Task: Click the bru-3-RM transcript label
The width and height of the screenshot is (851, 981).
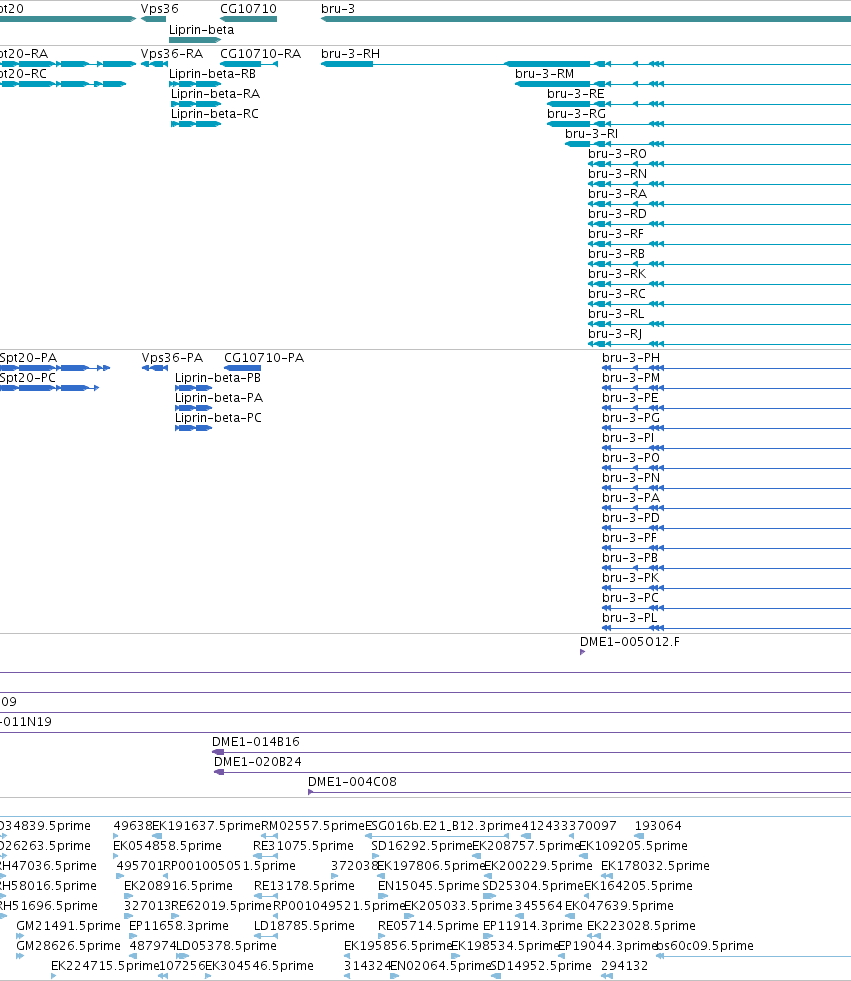Action: pos(544,74)
